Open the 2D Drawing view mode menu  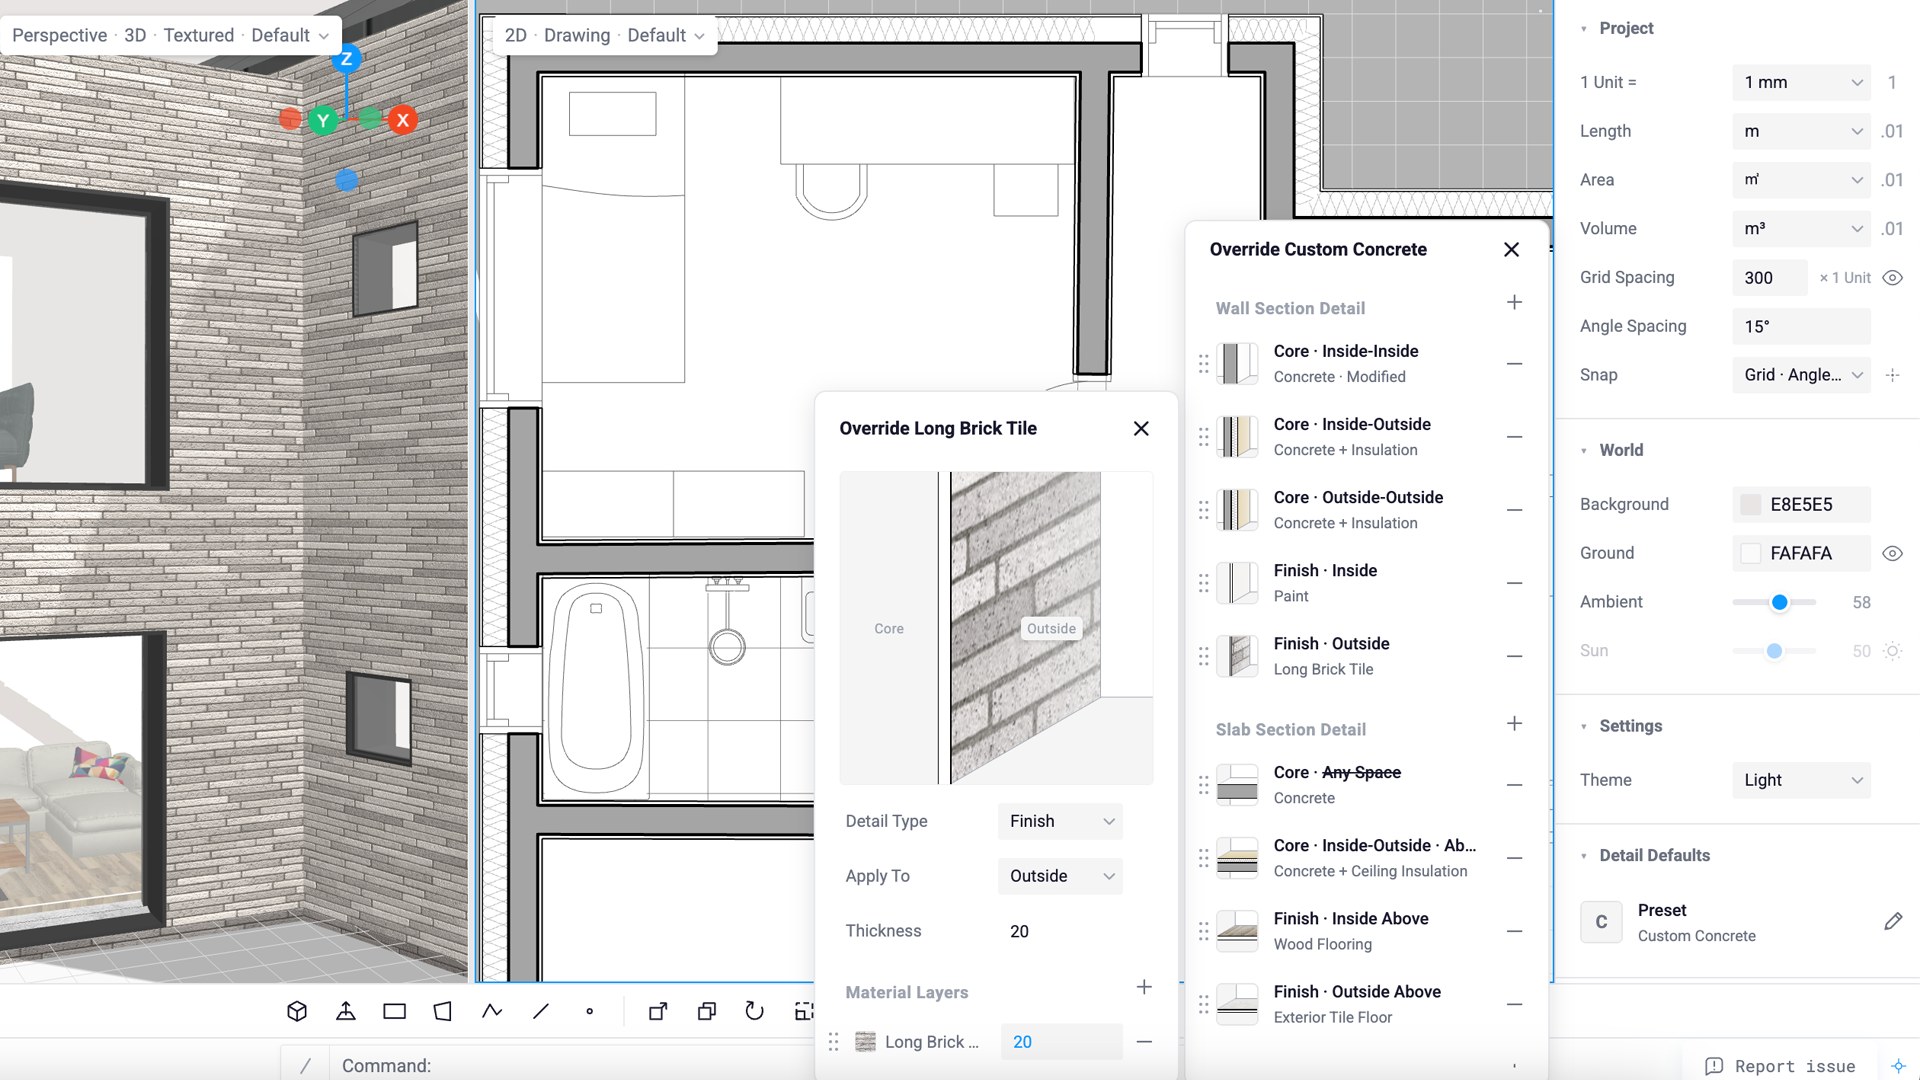[x=605, y=35]
